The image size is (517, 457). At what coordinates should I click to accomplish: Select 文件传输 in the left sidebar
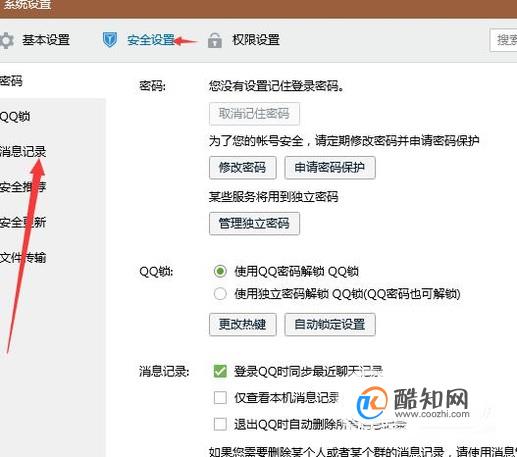23,258
